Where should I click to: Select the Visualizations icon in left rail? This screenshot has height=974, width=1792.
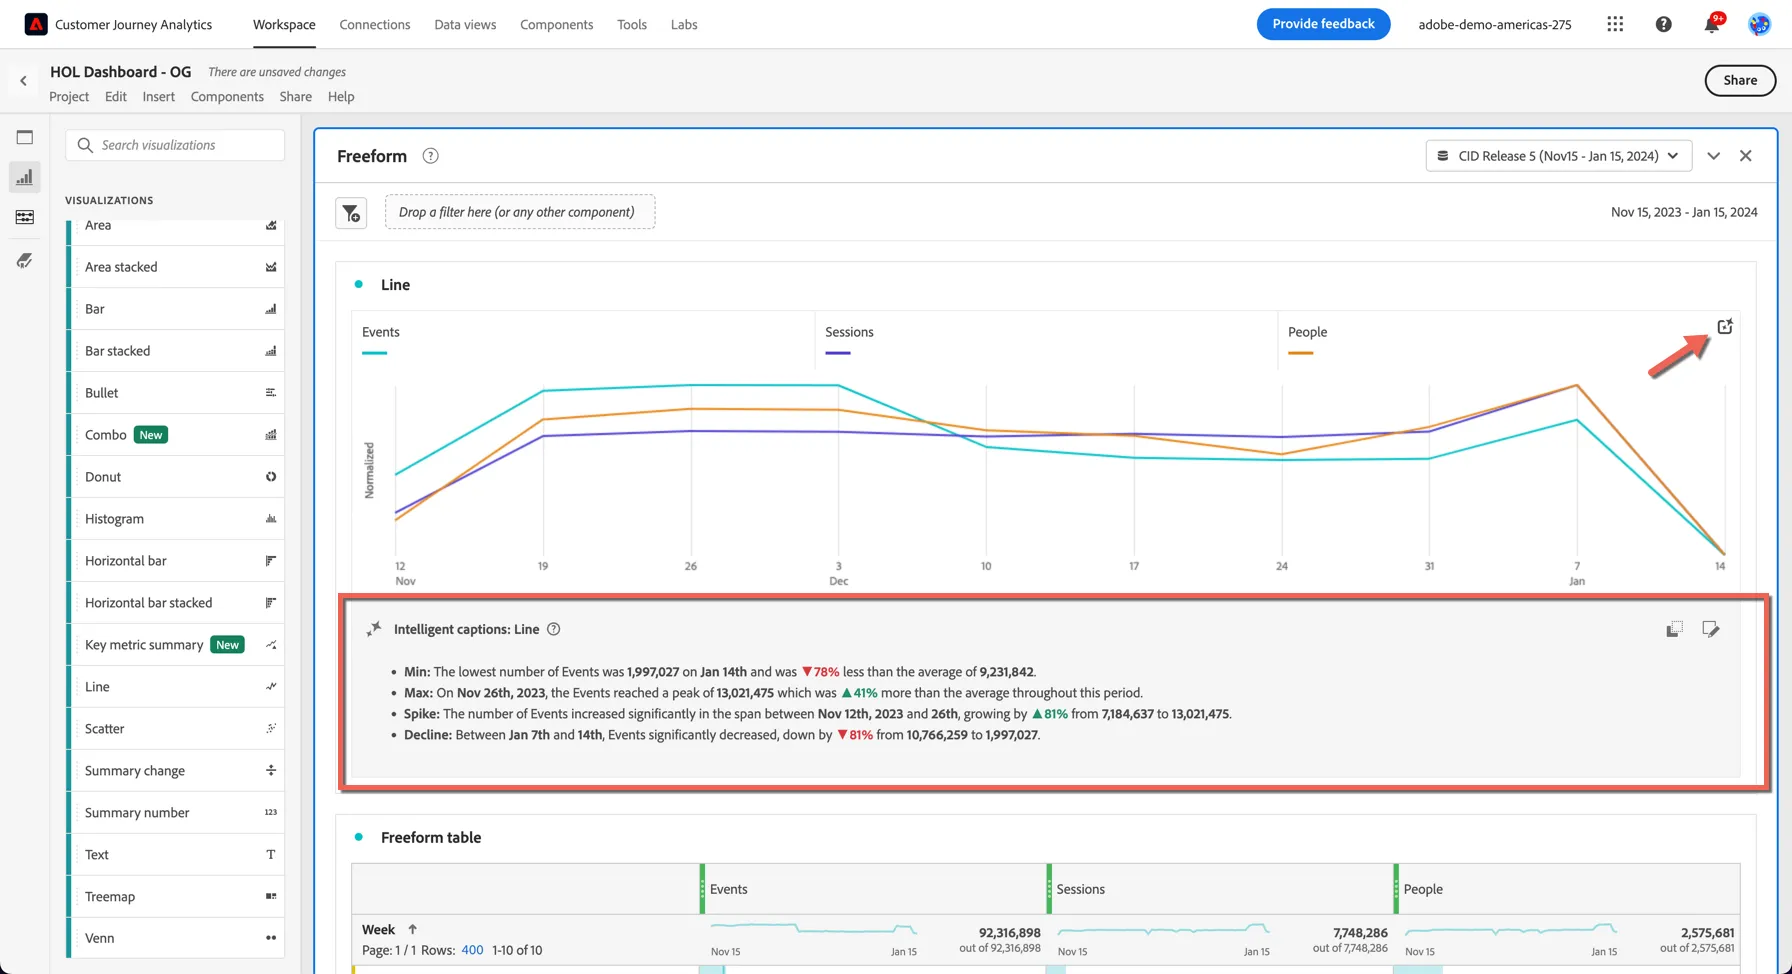(x=25, y=178)
